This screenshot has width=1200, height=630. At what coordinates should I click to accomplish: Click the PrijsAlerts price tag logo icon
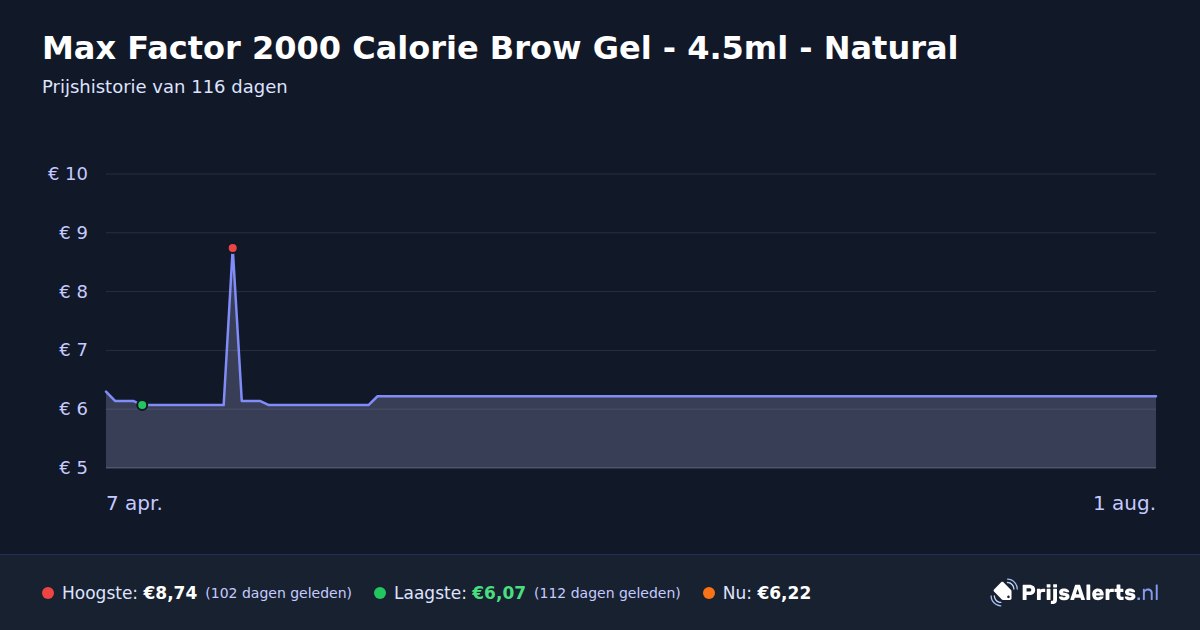click(x=1003, y=593)
